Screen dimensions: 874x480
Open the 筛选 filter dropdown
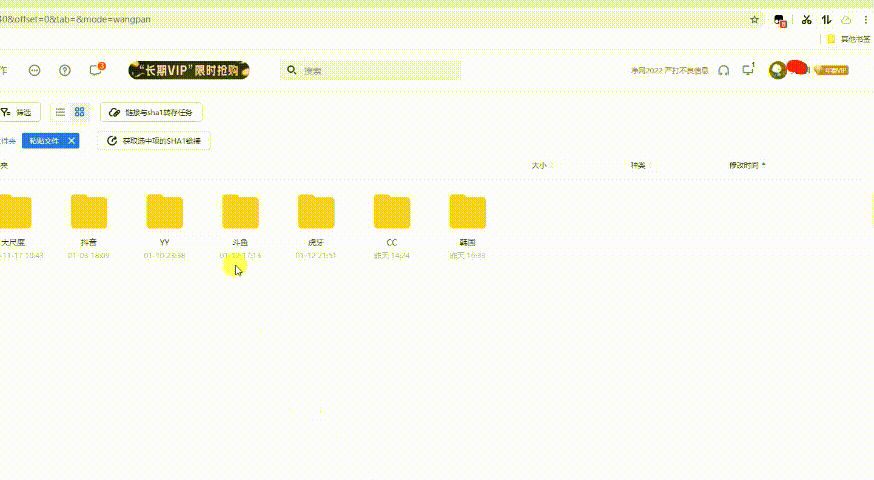tap(18, 113)
